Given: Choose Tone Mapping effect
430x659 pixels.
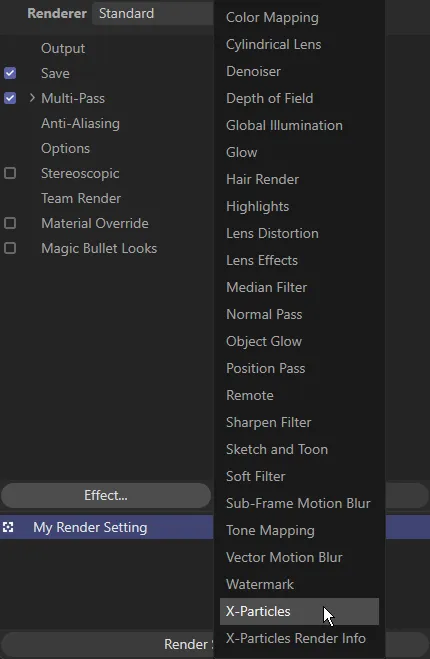Looking at the screenshot, I should click(x=299, y=530).
